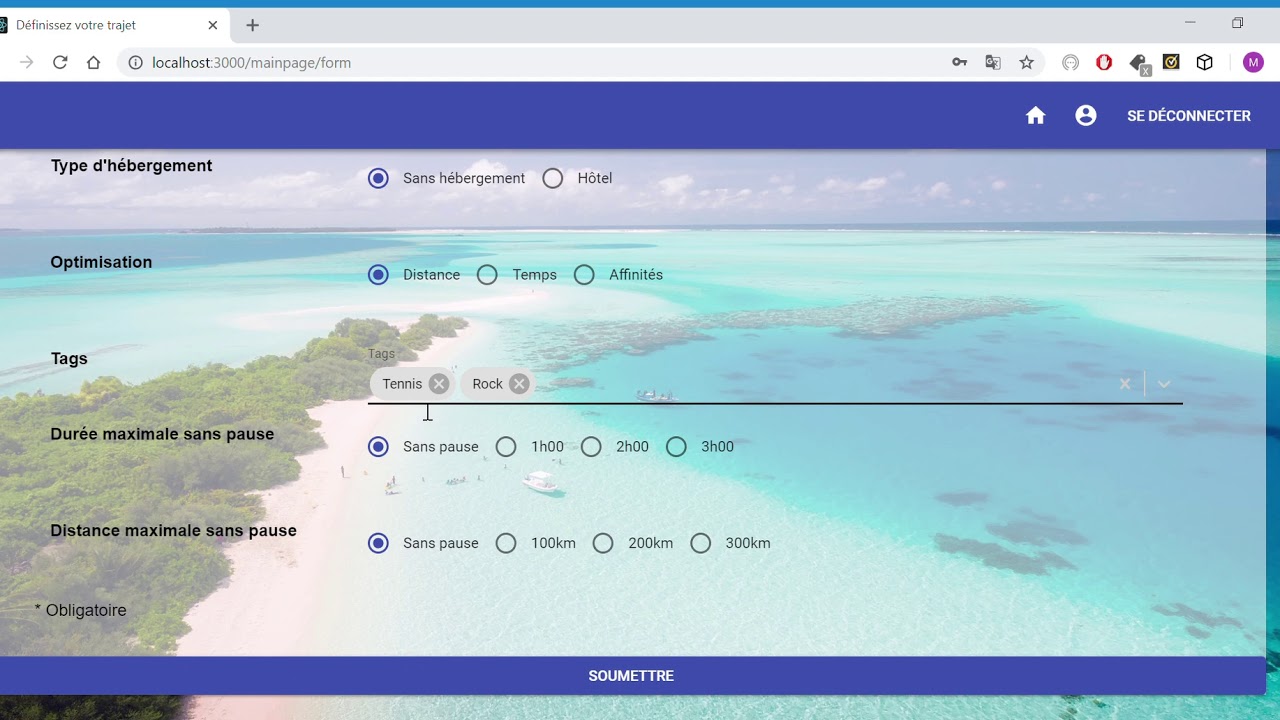Restore down the browser window
Image resolution: width=1280 pixels, height=720 pixels.
1237,22
